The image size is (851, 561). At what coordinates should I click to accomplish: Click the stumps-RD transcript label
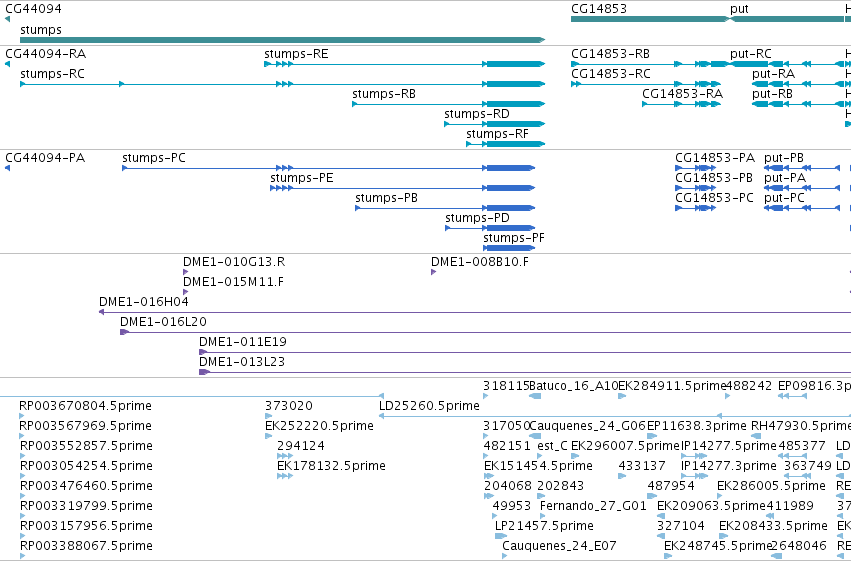[477, 114]
